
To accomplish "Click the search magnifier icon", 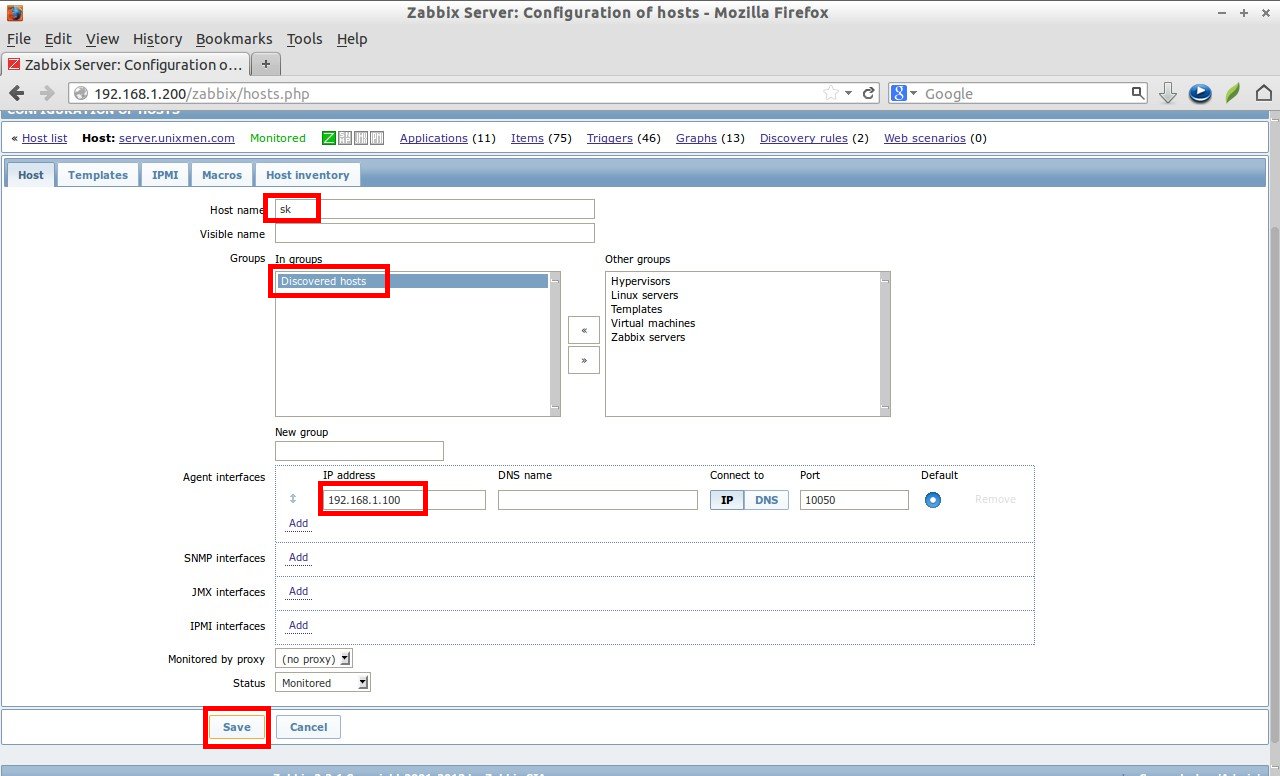I will [x=1138, y=93].
